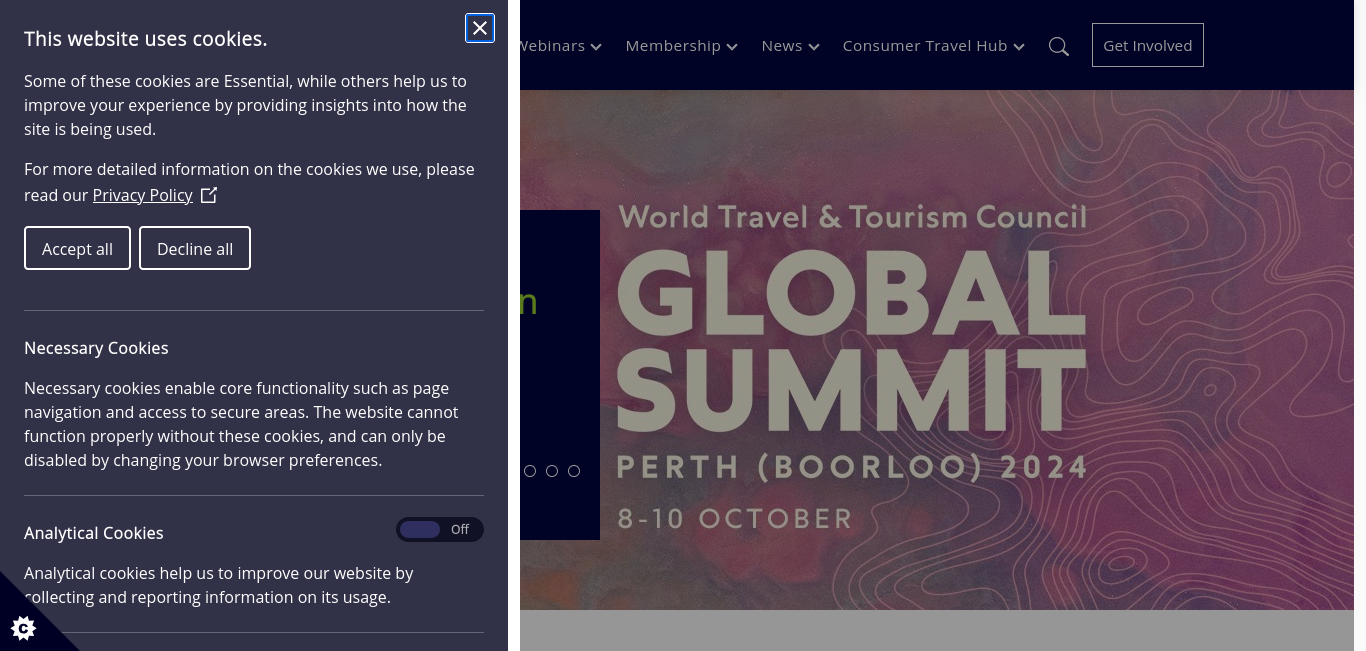Click the Get Involved button
The image size is (1366, 651).
tap(1148, 45)
